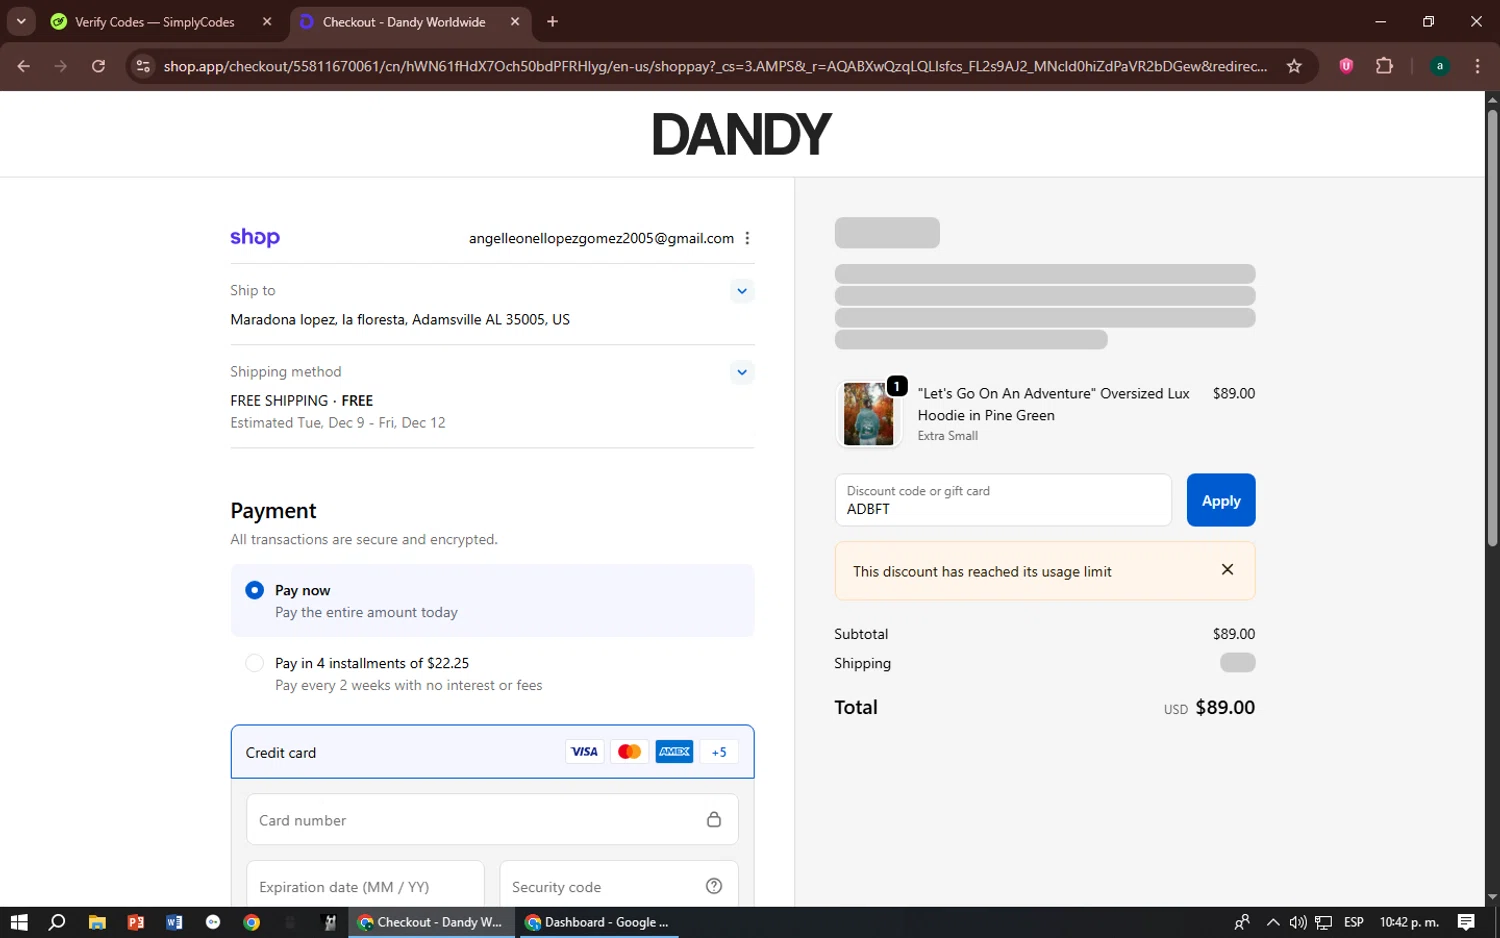Select the Checkout - Dandy Worldwide tab
This screenshot has height=938, width=1500.
(404, 22)
